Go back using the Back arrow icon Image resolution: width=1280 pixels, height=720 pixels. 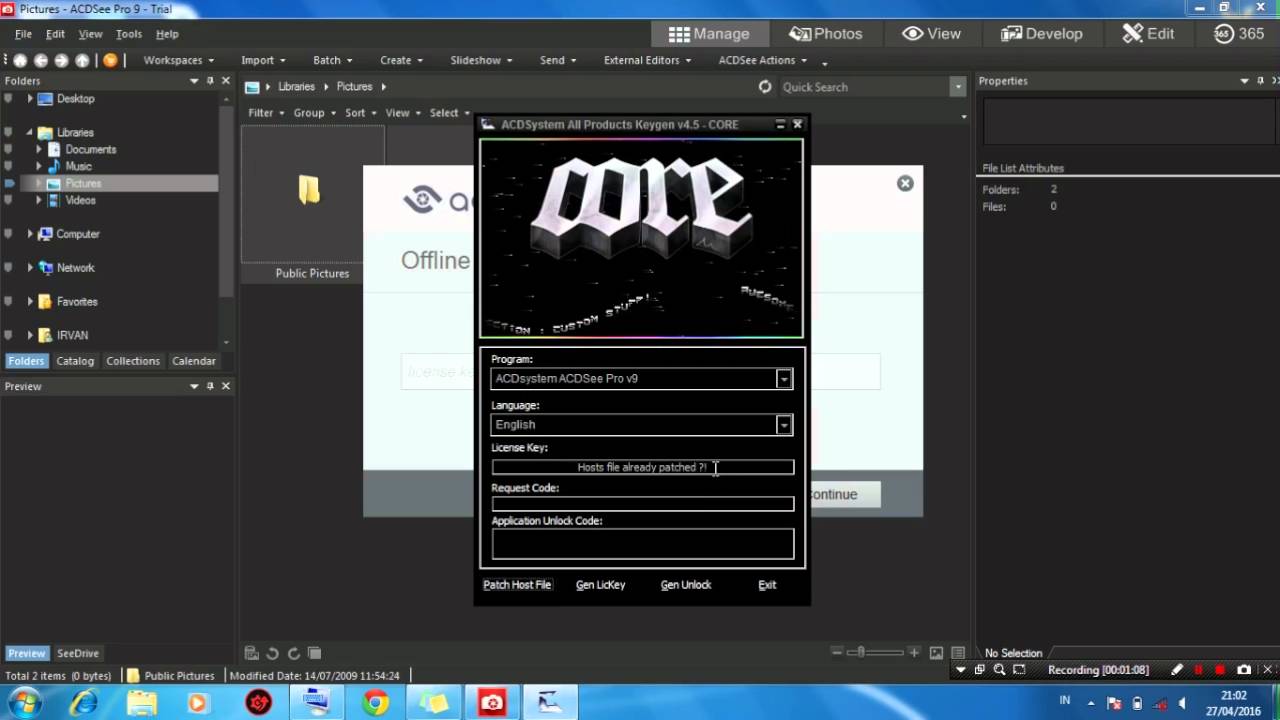(41, 60)
